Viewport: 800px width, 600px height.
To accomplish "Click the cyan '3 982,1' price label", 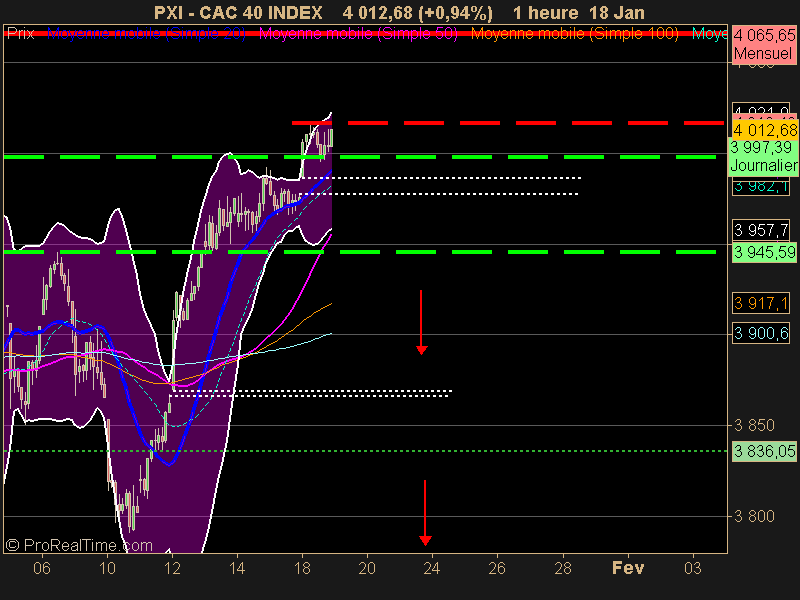I will [x=761, y=186].
